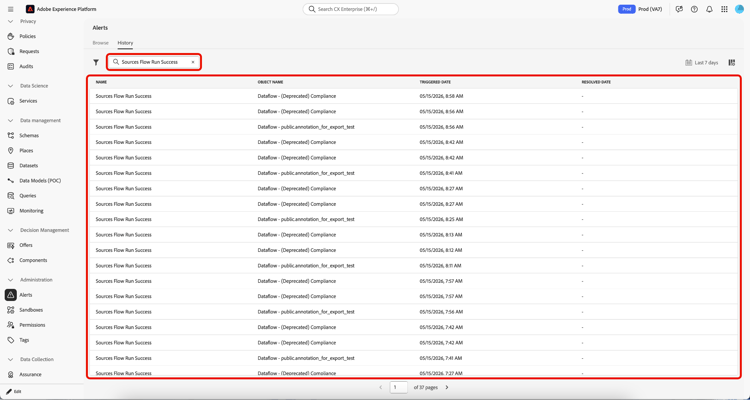Sort by the Triggered Date column header
The height and width of the screenshot is (400, 750).
click(435, 82)
